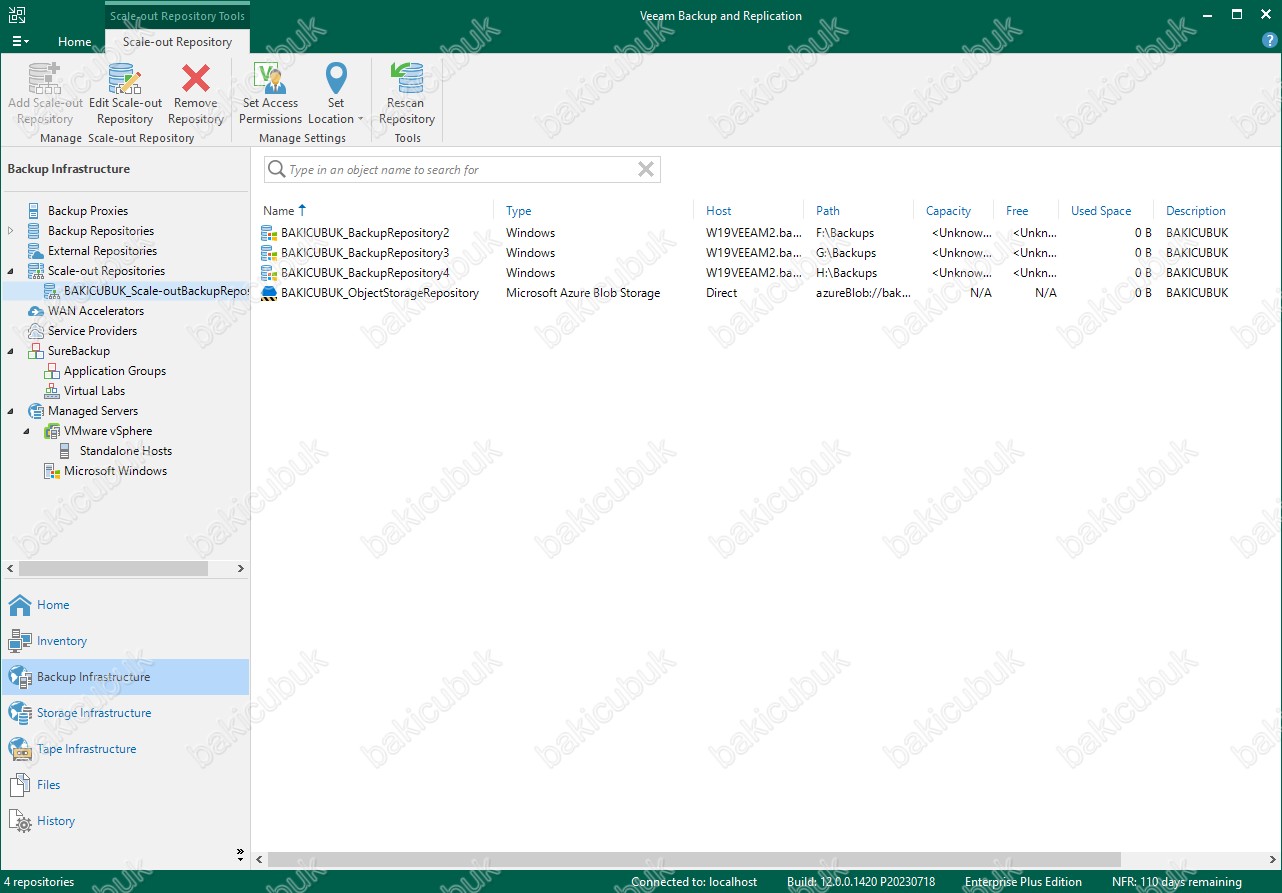
Task: Click the Add Scale-out Repository icon
Action: tap(45, 77)
